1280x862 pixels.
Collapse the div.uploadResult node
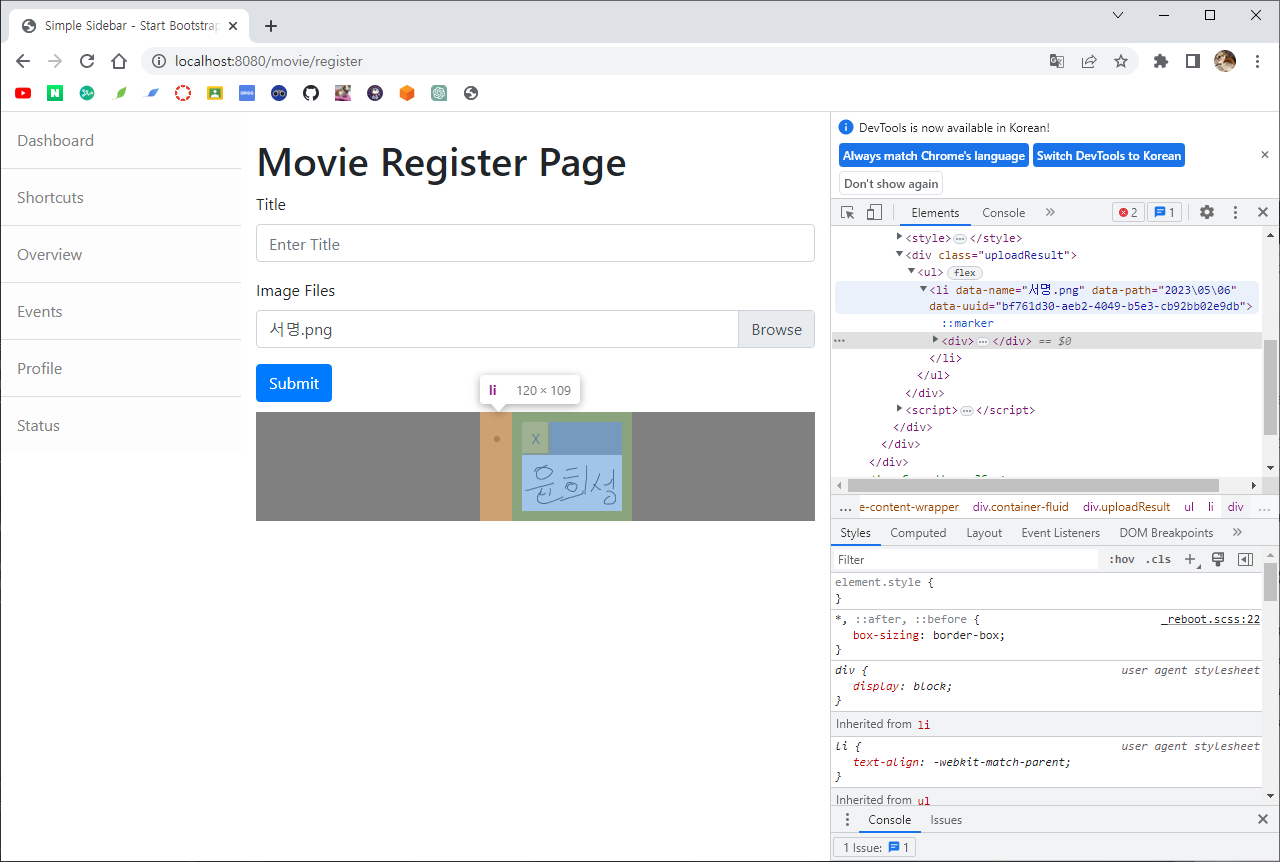(x=899, y=255)
